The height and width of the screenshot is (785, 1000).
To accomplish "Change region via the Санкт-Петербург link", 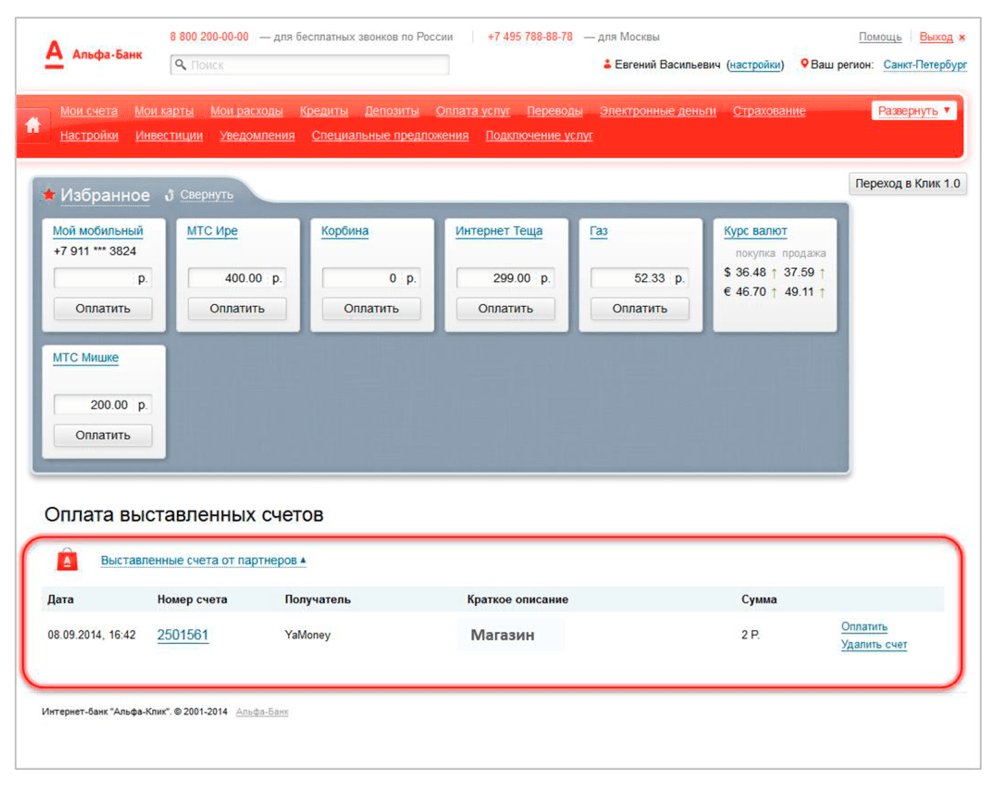I will 925,65.
